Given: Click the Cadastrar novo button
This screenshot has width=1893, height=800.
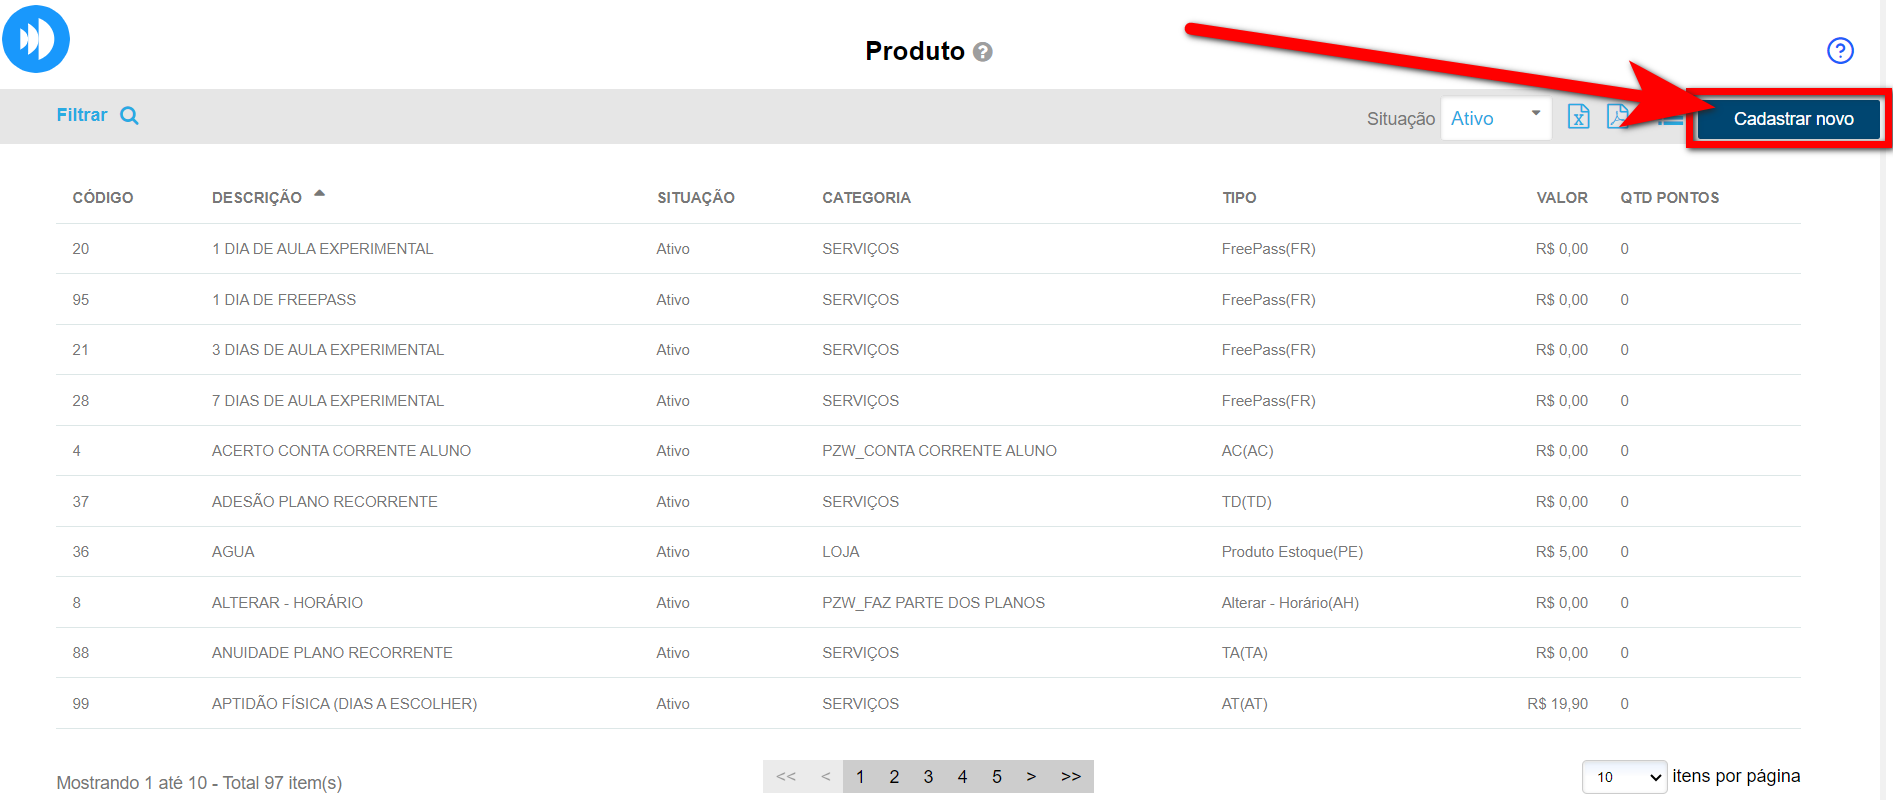Looking at the screenshot, I should 1792,119.
